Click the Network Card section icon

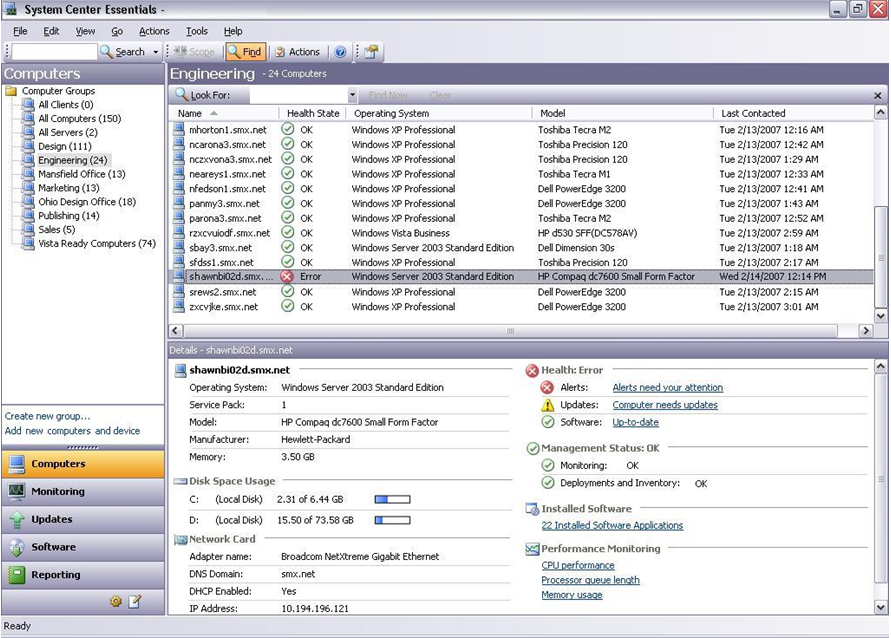[x=181, y=539]
